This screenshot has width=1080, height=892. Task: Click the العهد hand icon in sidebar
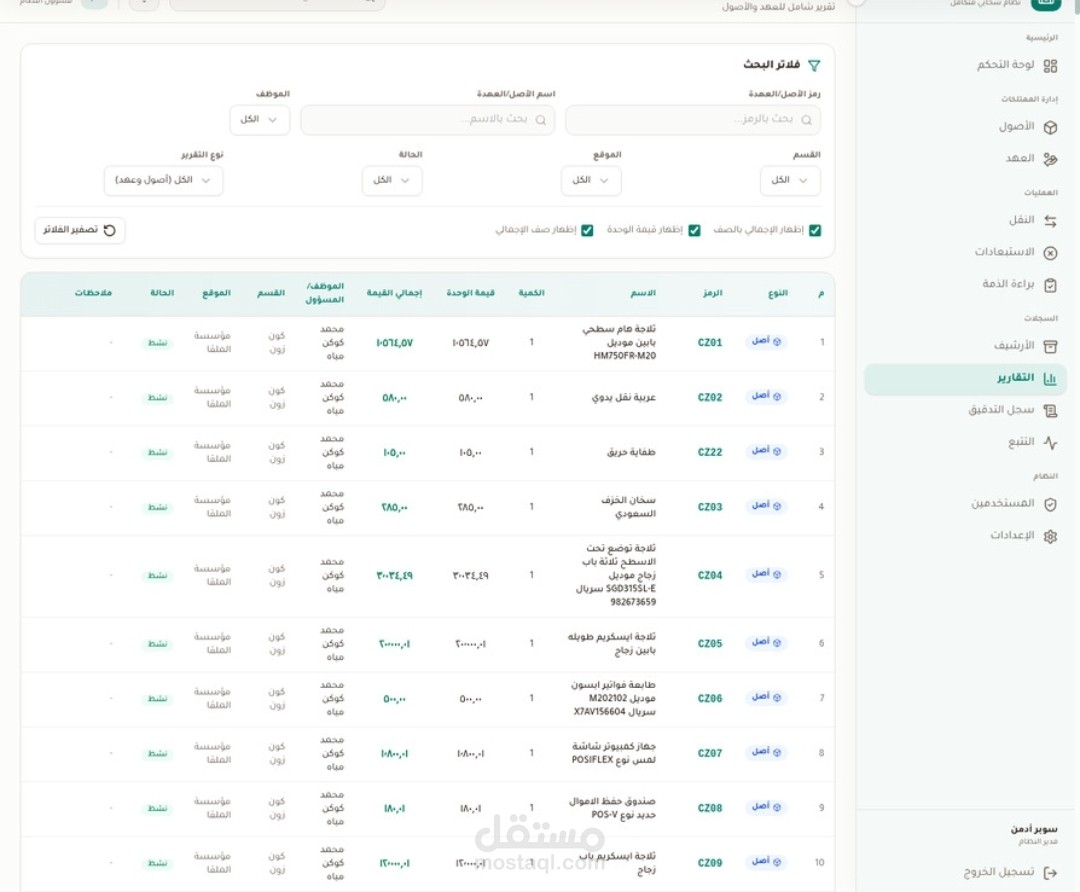1050,159
